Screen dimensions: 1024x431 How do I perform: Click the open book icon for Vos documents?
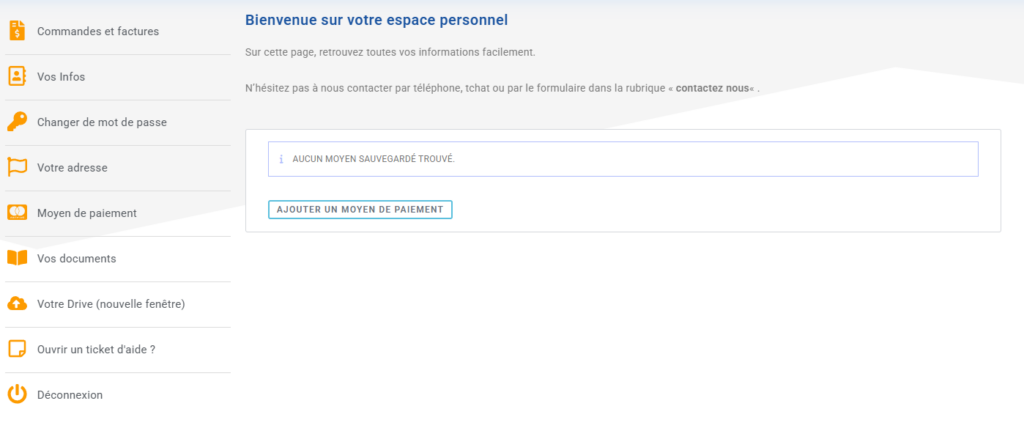pyautogui.click(x=17, y=258)
